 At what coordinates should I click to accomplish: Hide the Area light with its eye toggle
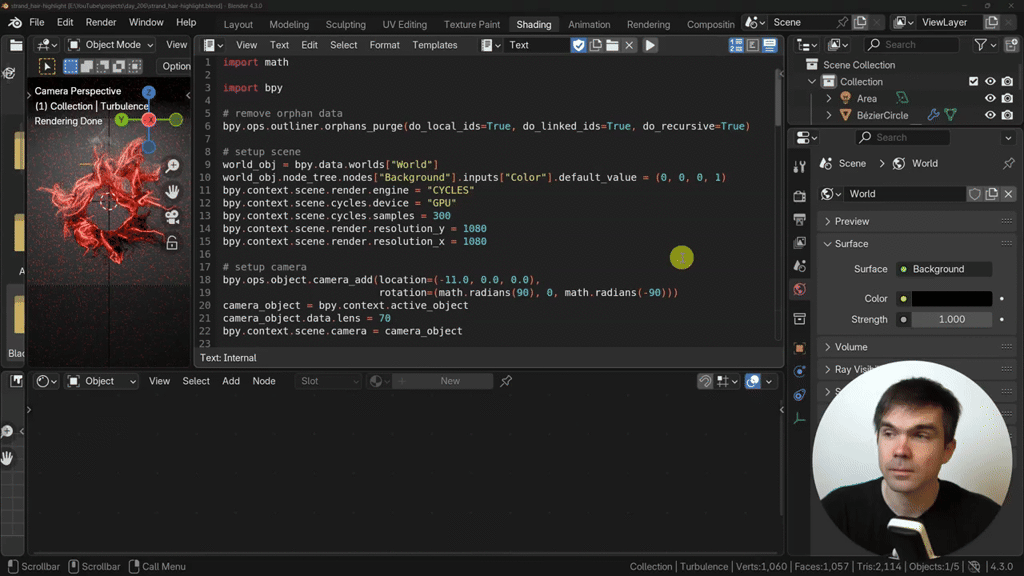coord(990,98)
